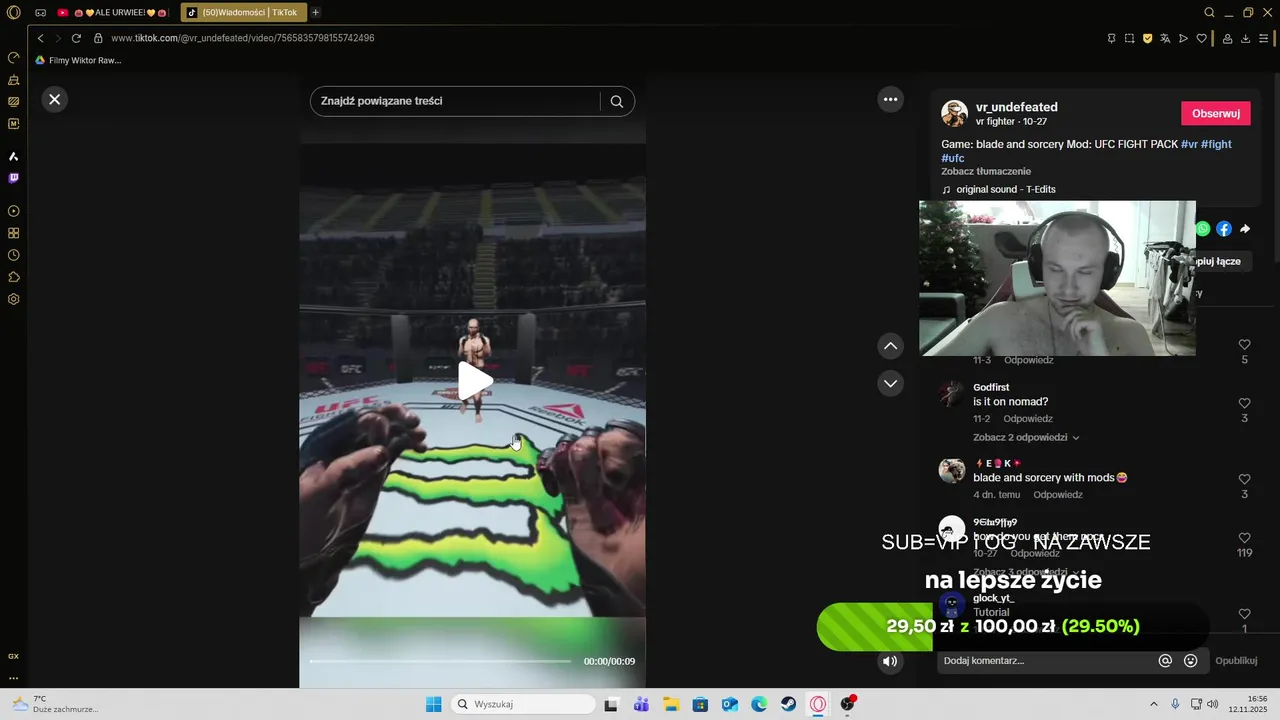Open Settings gear in the sidebar
Screen dimensions: 1280x720
(x=14, y=299)
